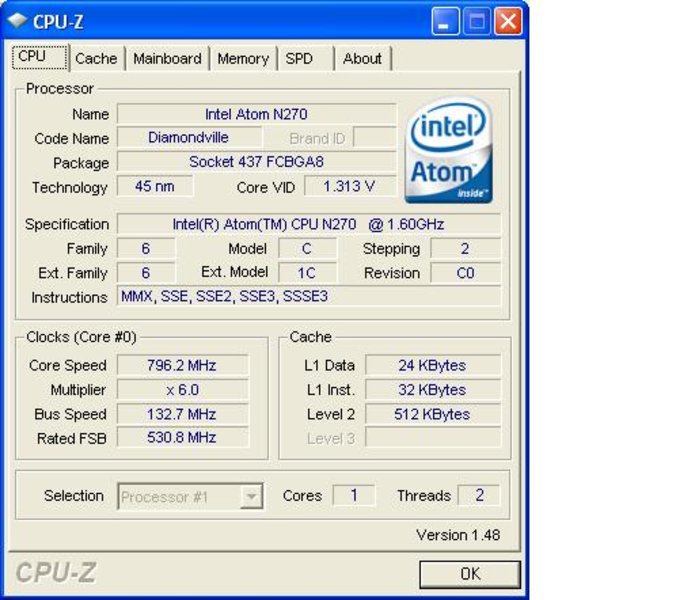Click the CPU-Z diamond title bar icon
Viewport: 695px width, 600px height.
coord(17,20)
